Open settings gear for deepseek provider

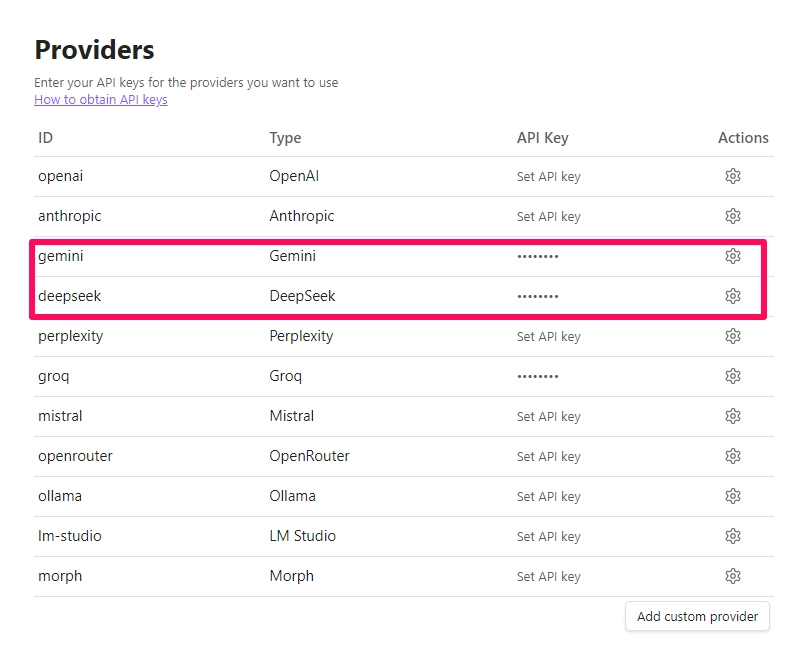pyautogui.click(x=732, y=296)
